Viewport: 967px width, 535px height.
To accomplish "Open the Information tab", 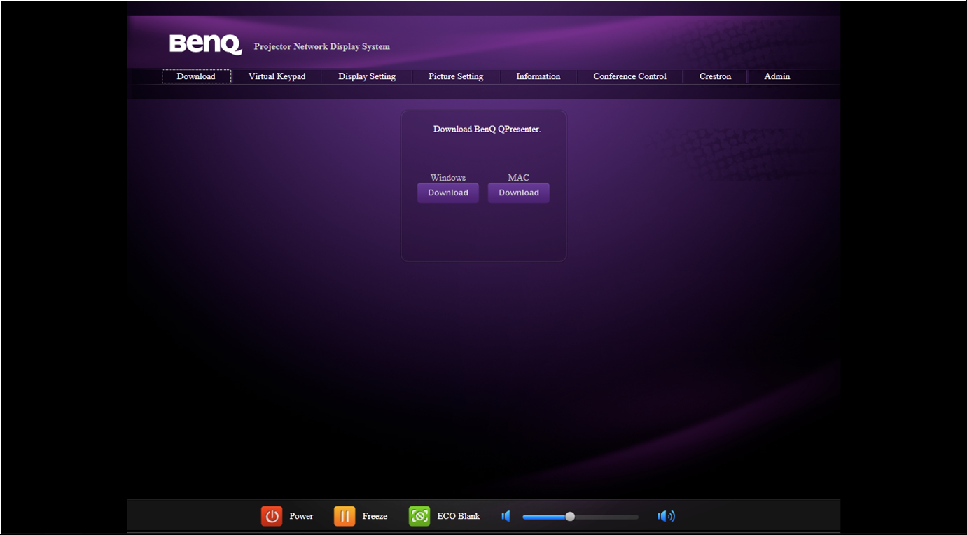I will coord(538,76).
